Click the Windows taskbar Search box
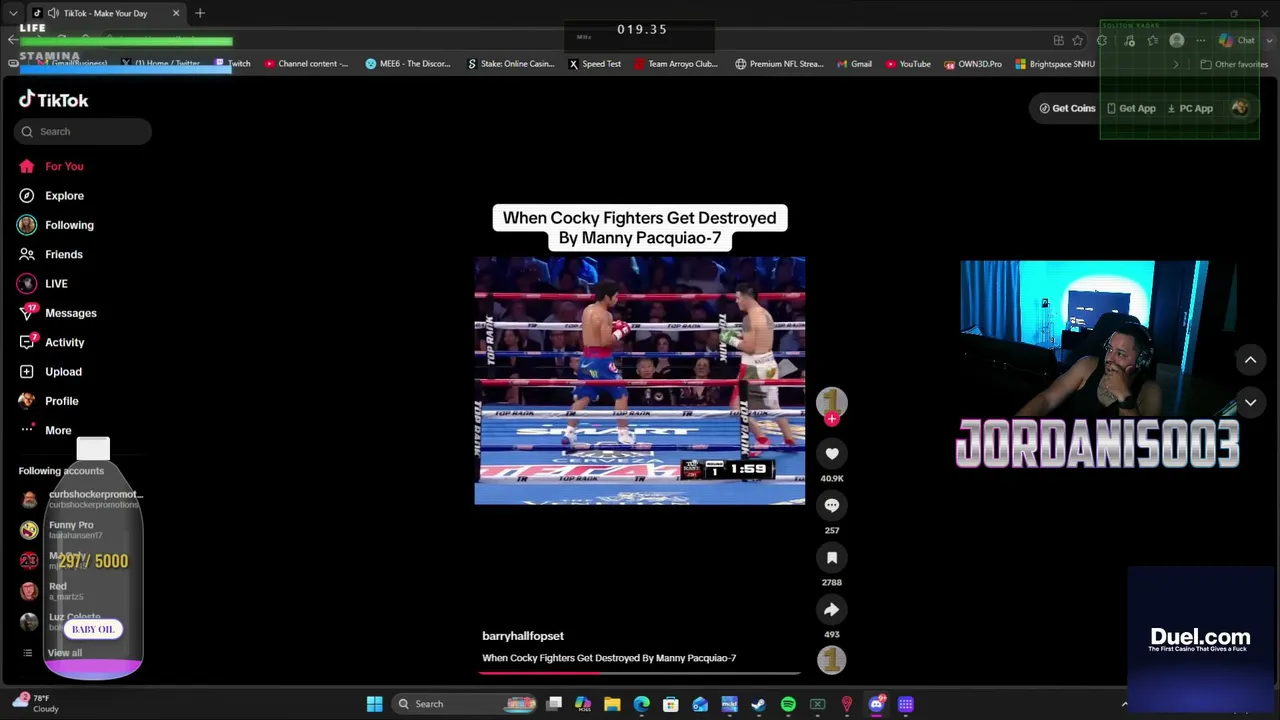The image size is (1280, 720). pos(466,704)
